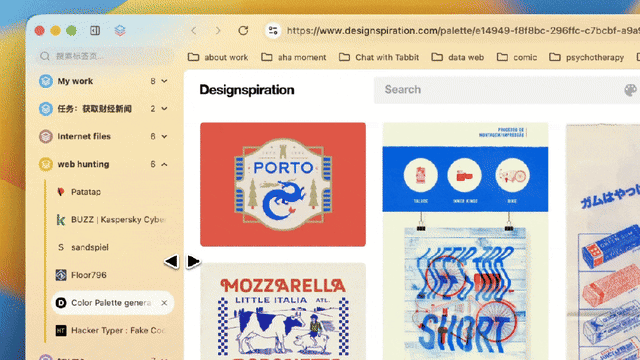The width and height of the screenshot is (640, 360).
Task: Go back with the left arrow
Action: click(194, 31)
